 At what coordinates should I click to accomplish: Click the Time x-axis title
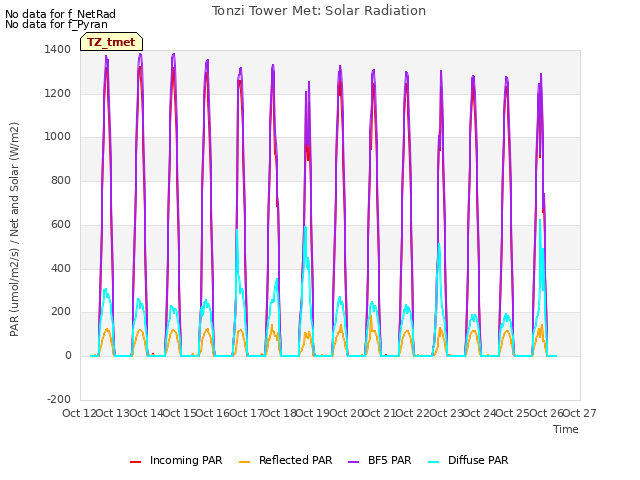[566, 429]
